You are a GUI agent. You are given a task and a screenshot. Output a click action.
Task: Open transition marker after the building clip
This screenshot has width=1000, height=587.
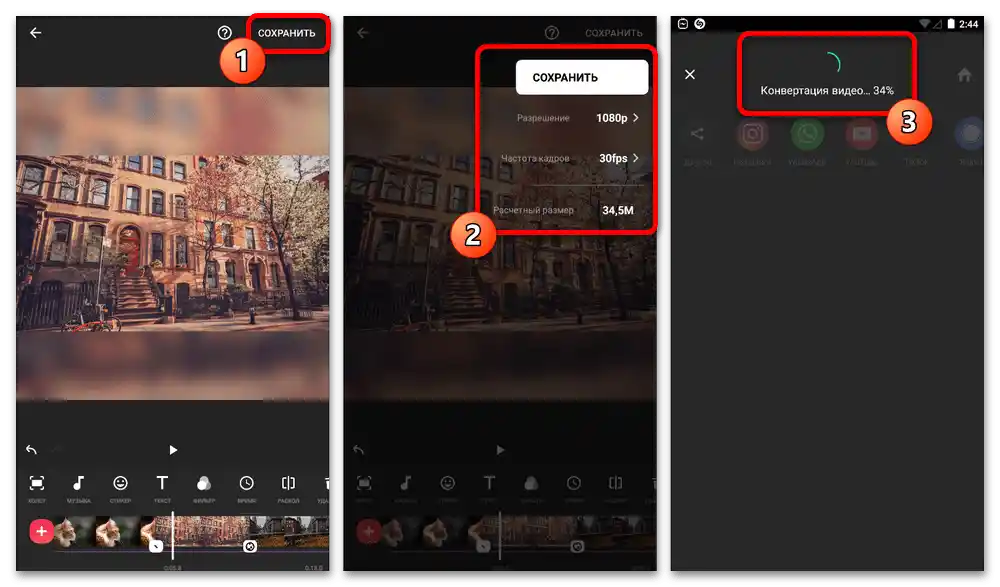[250, 546]
